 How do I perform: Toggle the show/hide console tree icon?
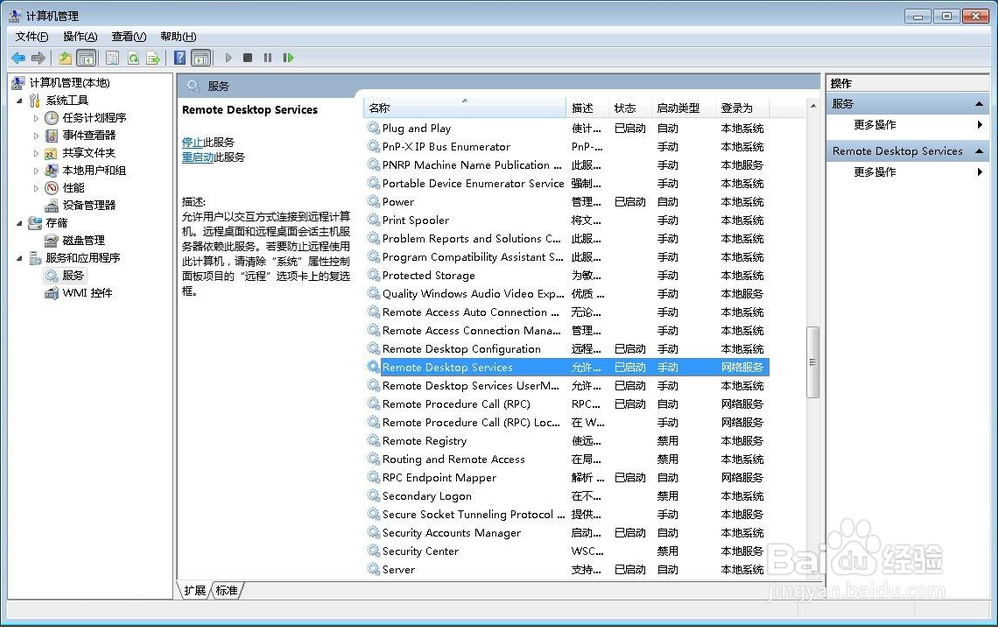[x=86, y=58]
